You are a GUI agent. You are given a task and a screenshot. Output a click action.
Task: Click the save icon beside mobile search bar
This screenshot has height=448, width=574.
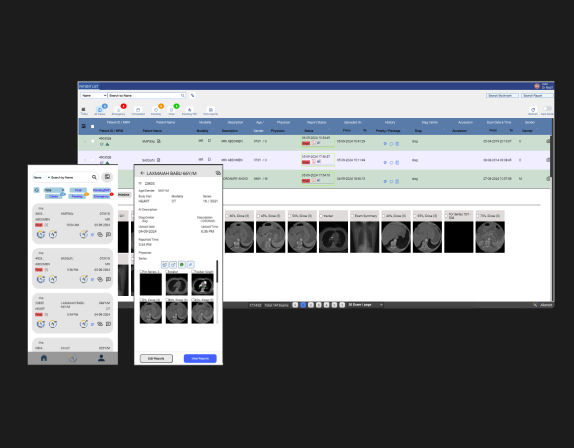pyautogui.click(x=107, y=177)
